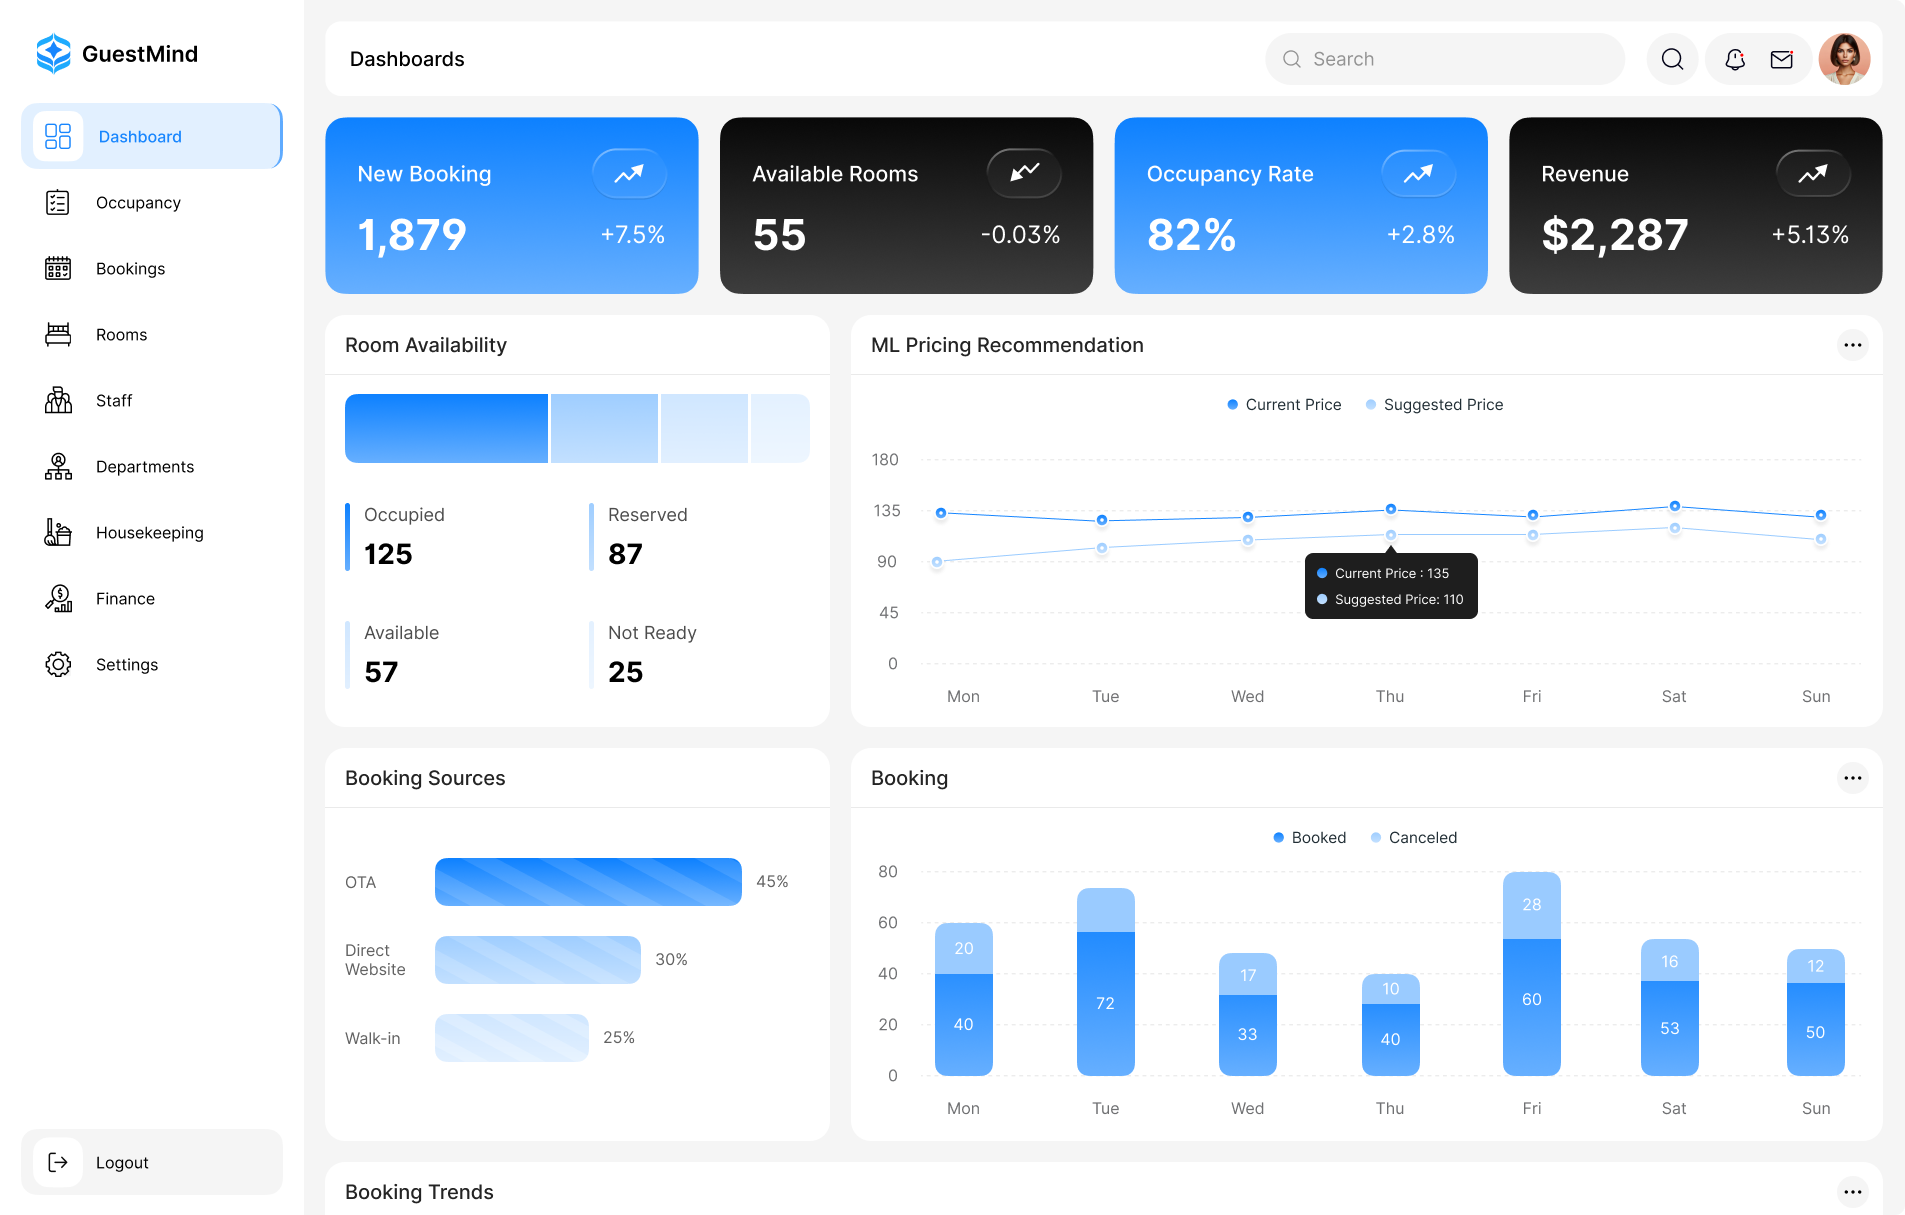This screenshot has height=1215, width=1905.
Task: Click the Bookings calendar icon
Action: pyautogui.click(x=57, y=268)
